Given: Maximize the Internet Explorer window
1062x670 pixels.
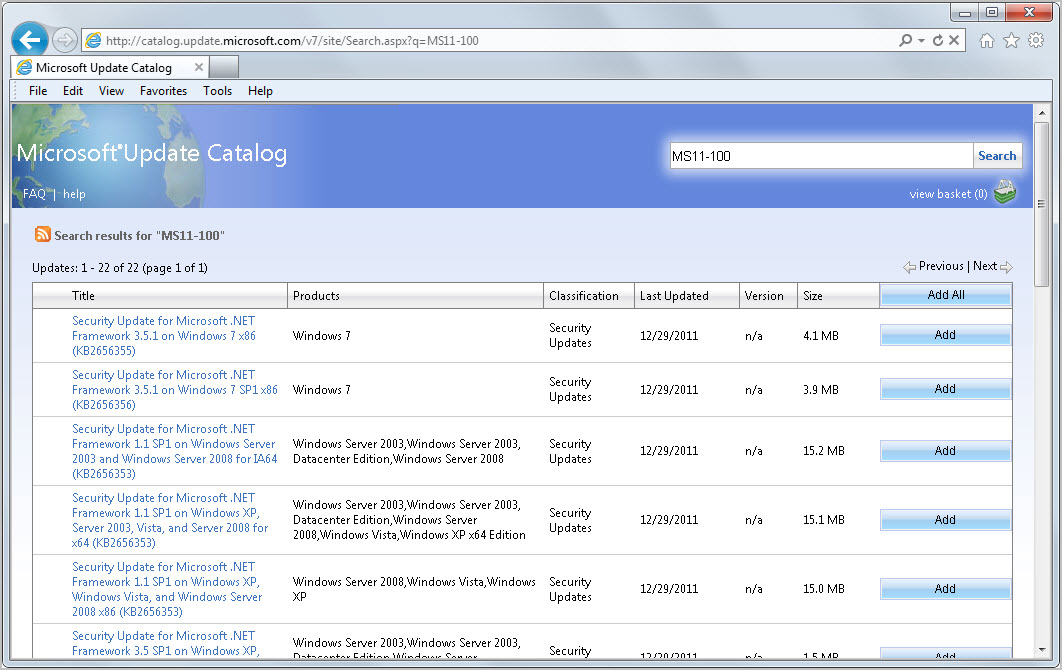Looking at the screenshot, I should [992, 12].
